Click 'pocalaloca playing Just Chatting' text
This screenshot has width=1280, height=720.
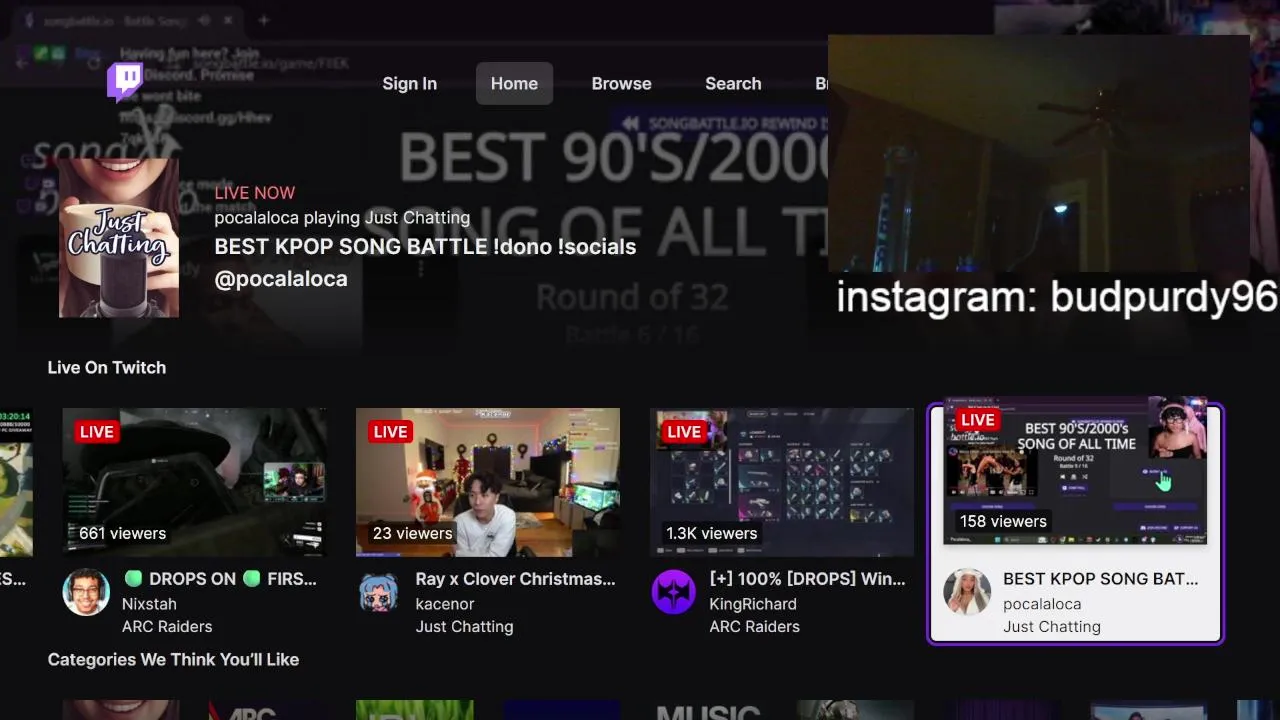pos(342,218)
